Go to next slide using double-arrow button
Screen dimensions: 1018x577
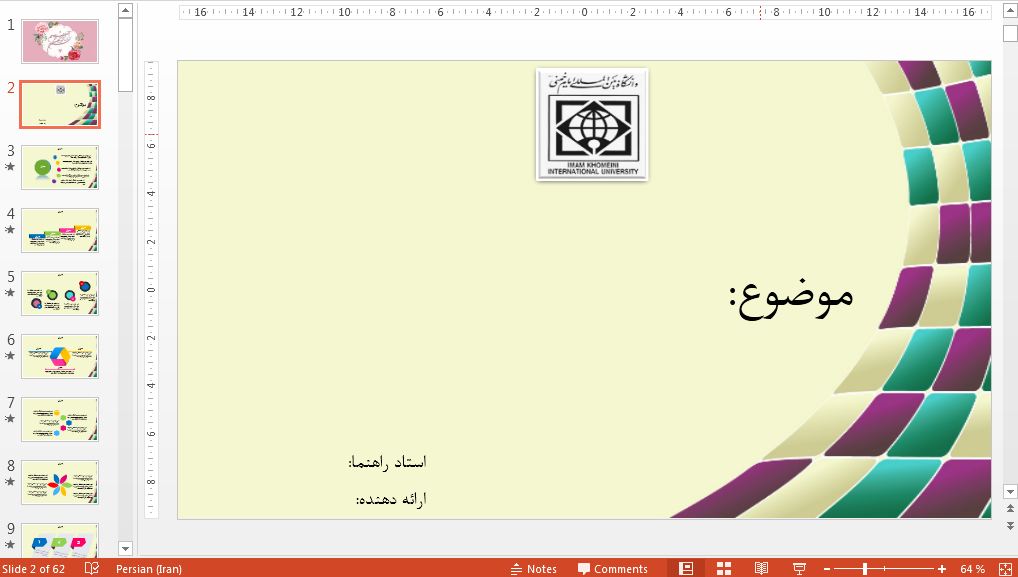coord(1010,524)
